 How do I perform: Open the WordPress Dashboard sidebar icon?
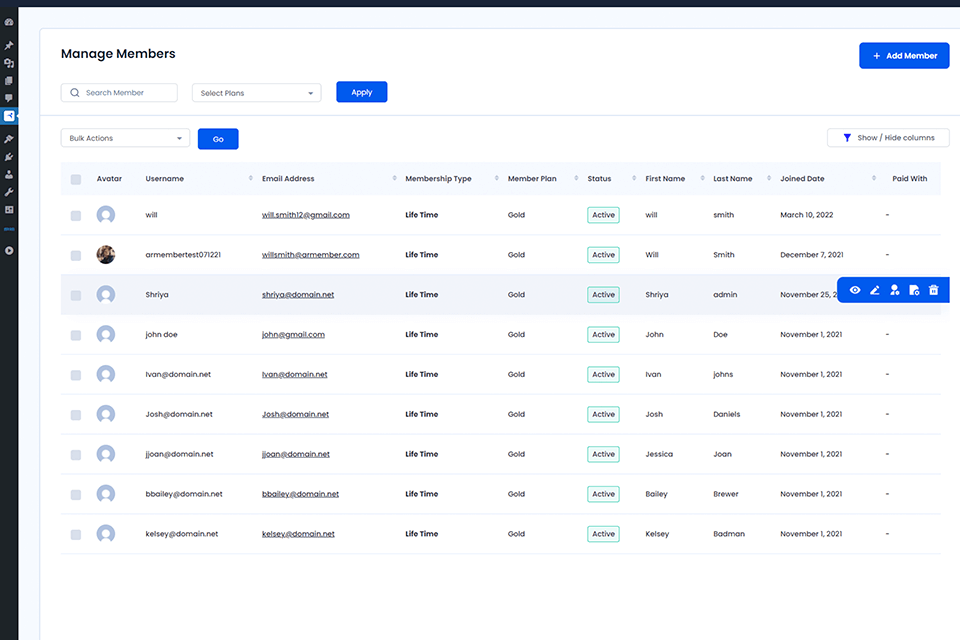click(9, 22)
